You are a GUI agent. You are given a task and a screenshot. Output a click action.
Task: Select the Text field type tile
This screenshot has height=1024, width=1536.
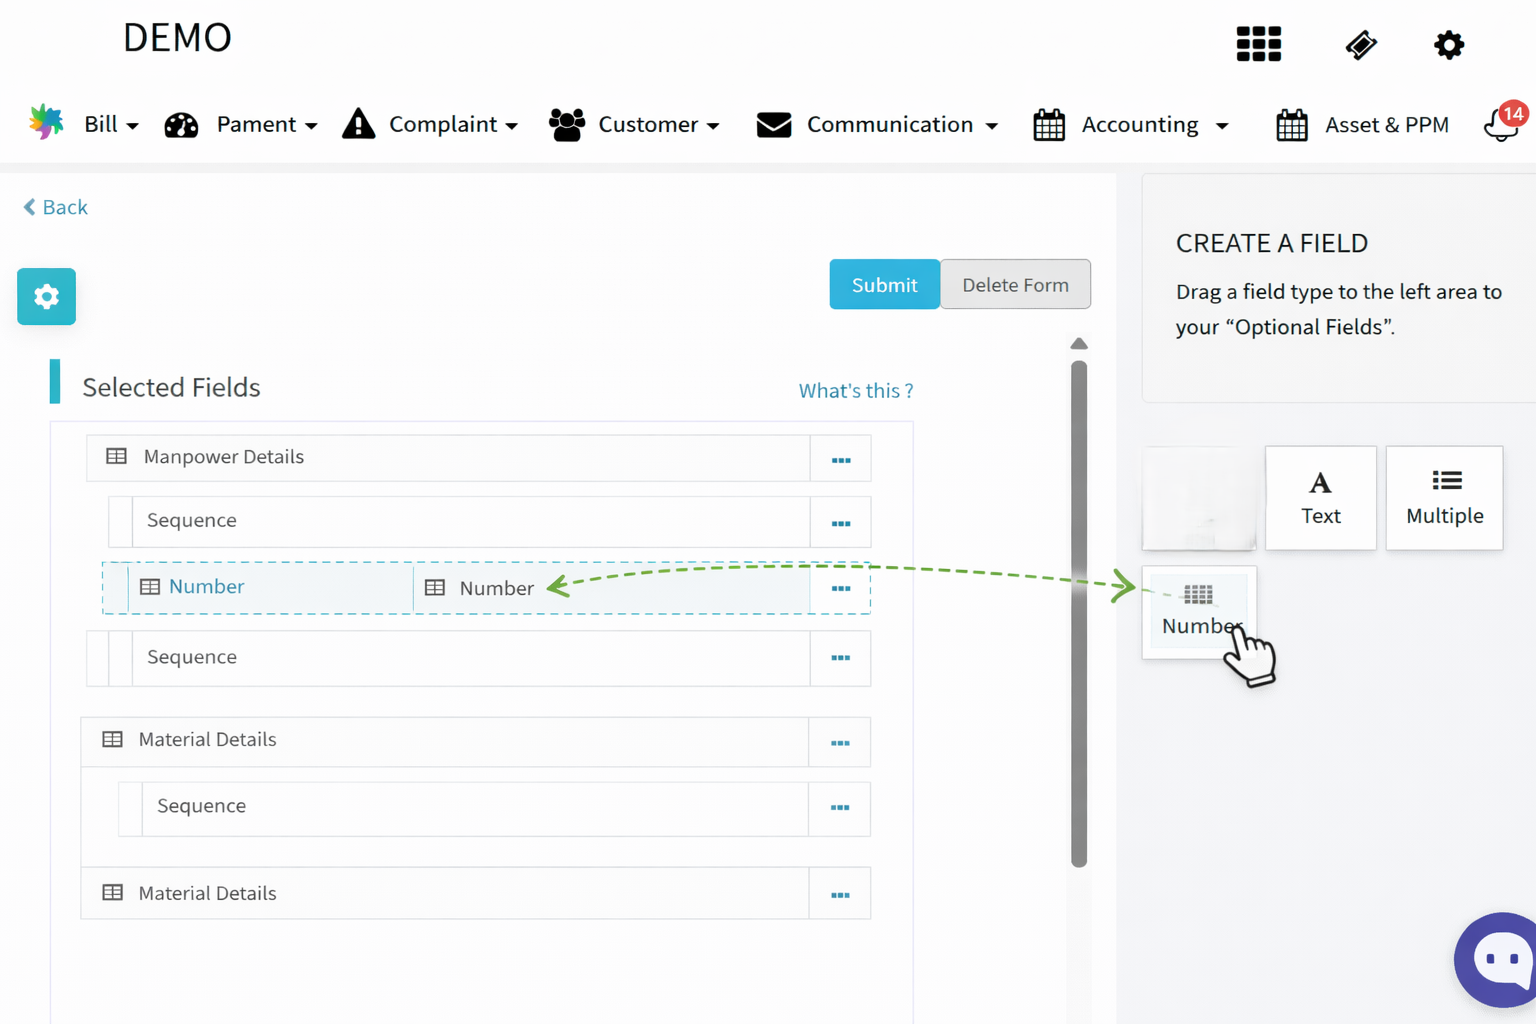click(1320, 498)
